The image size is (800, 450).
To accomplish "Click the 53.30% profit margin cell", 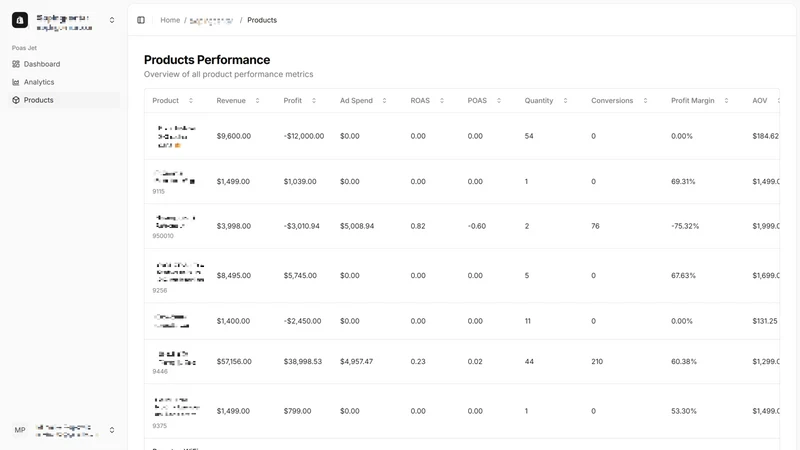I will (684, 411).
